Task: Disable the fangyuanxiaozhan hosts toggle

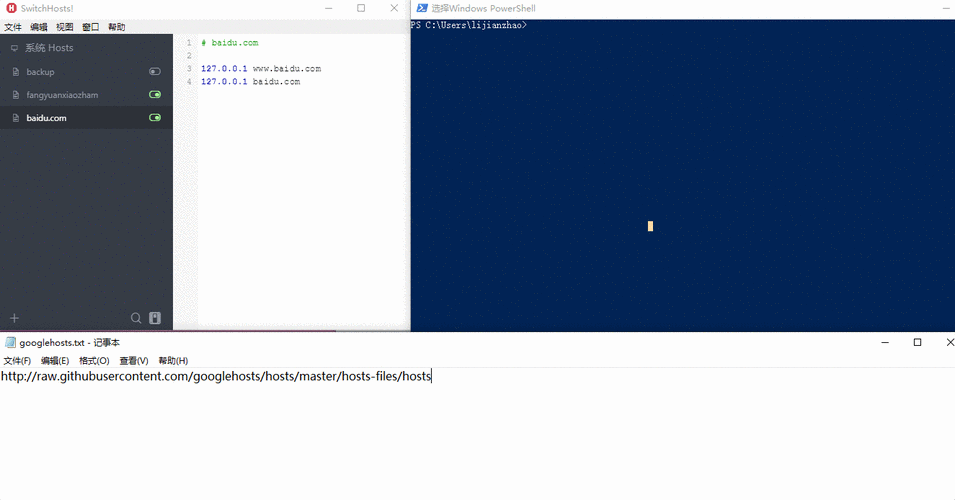Action: [155, 94]
